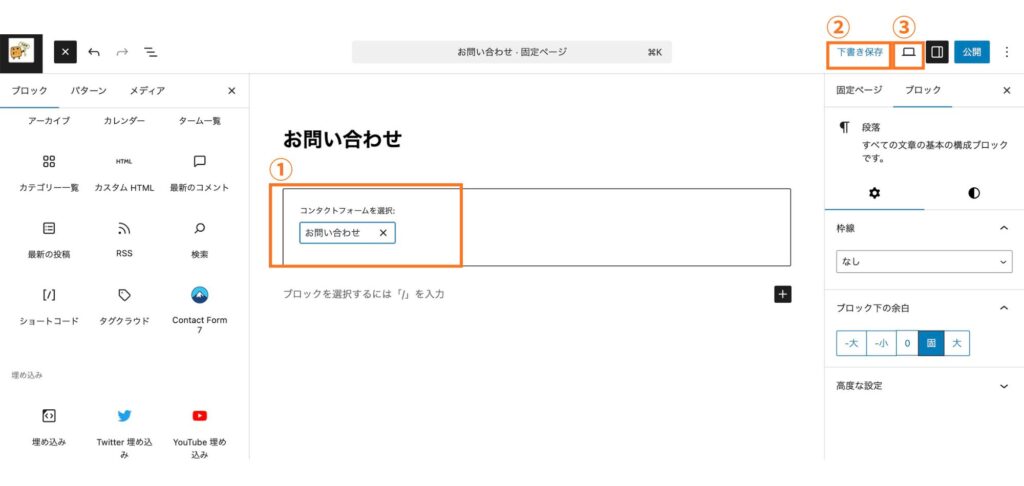This screenshot has width=1024, height=486.
Task: Insert the Twitter embed block
Action: tap(124, 416)
